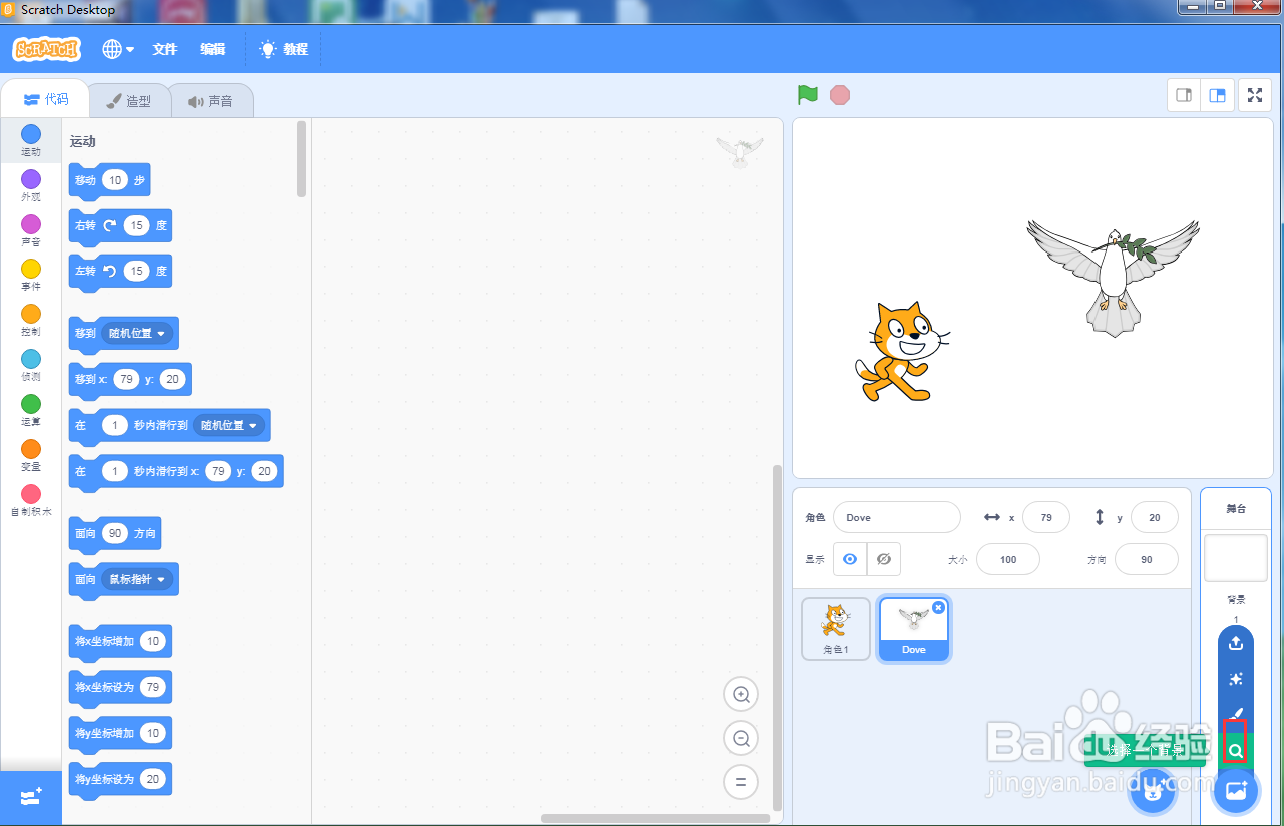
Task: Open 随机位置 dropdown in 移到 block
Action: click(x=138, y=333)
